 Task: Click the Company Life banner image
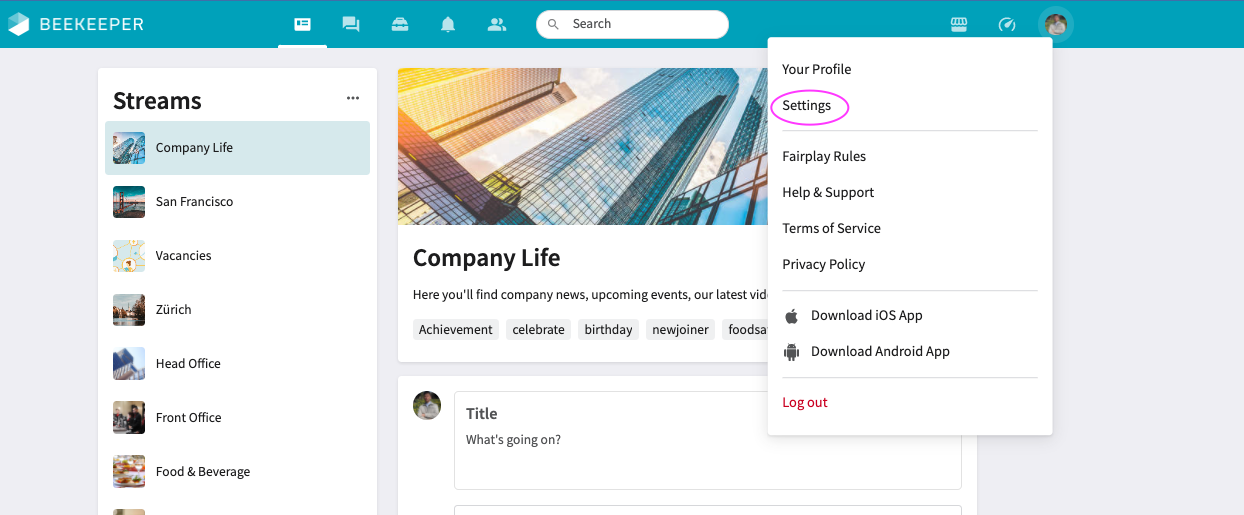[x=583, y=146]
